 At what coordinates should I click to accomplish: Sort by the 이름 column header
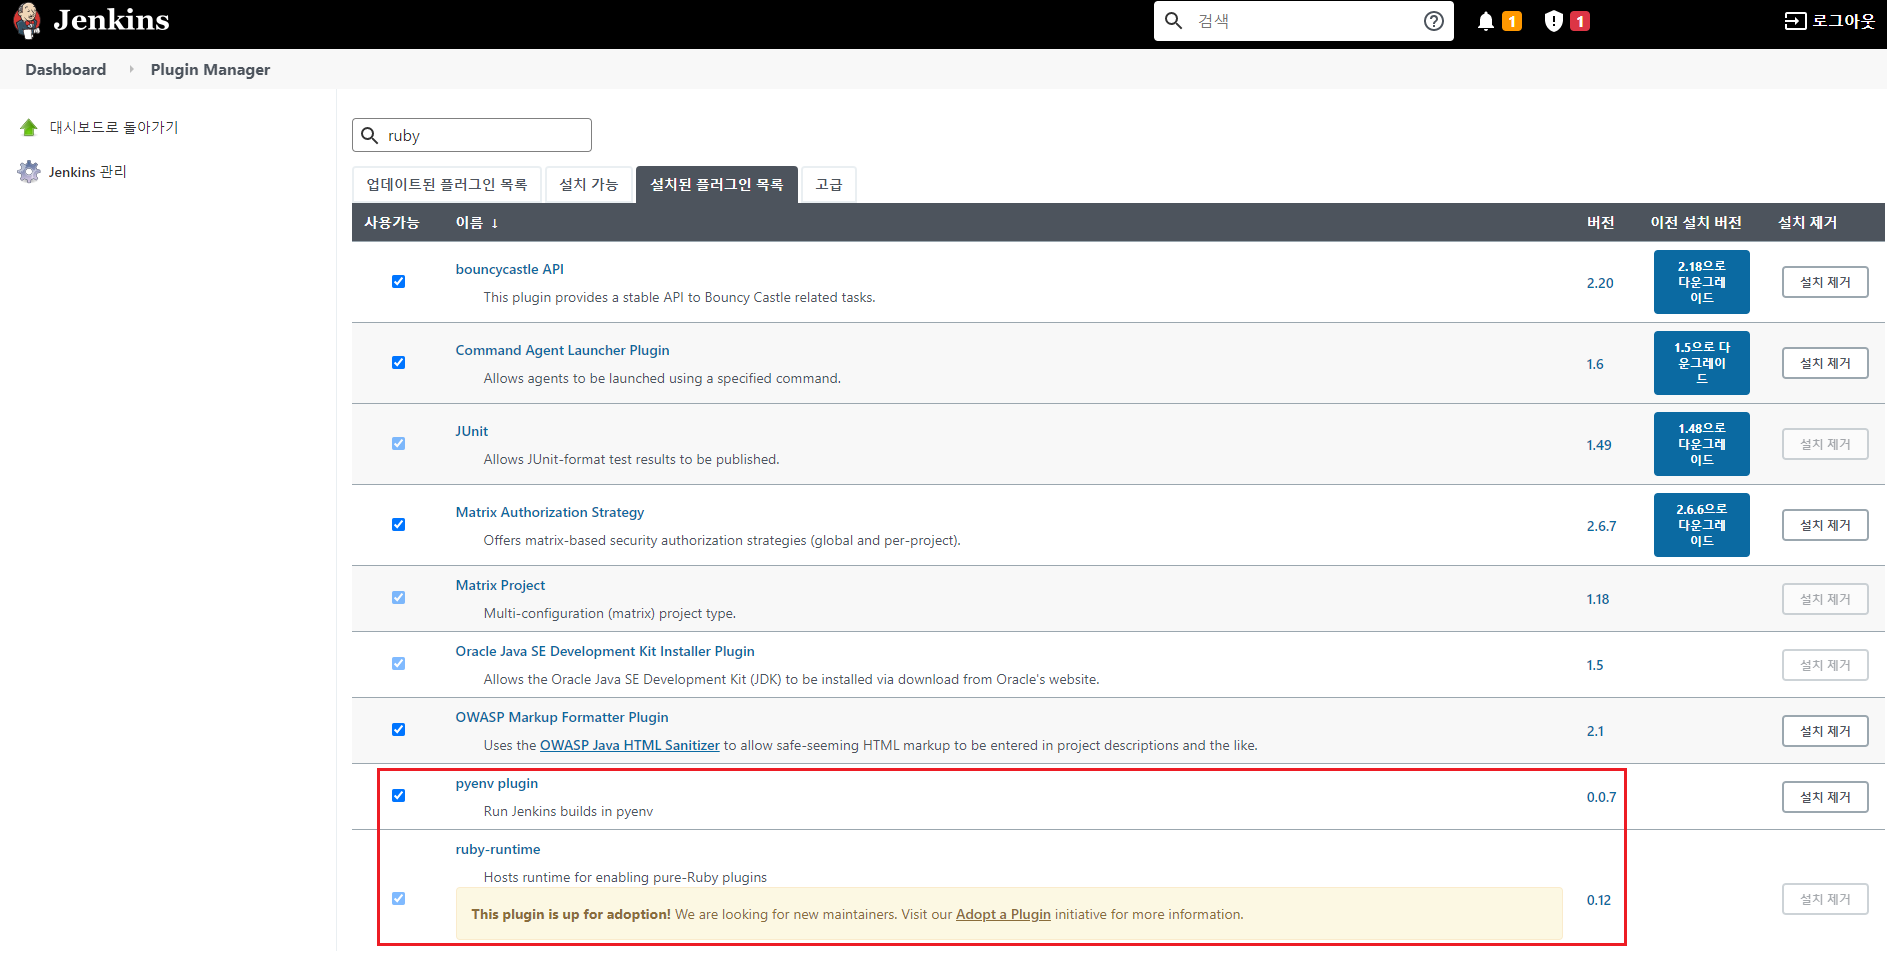(x=476, y=222)
